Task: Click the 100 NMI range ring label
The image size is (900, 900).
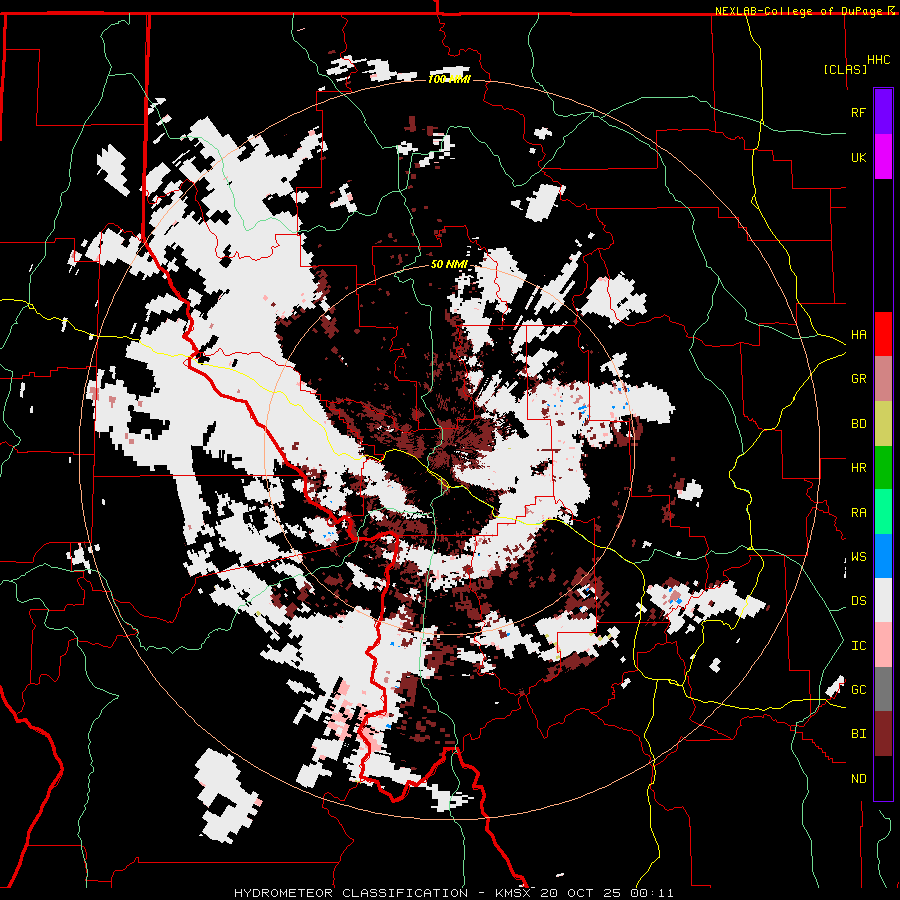Action: [449, 79]
